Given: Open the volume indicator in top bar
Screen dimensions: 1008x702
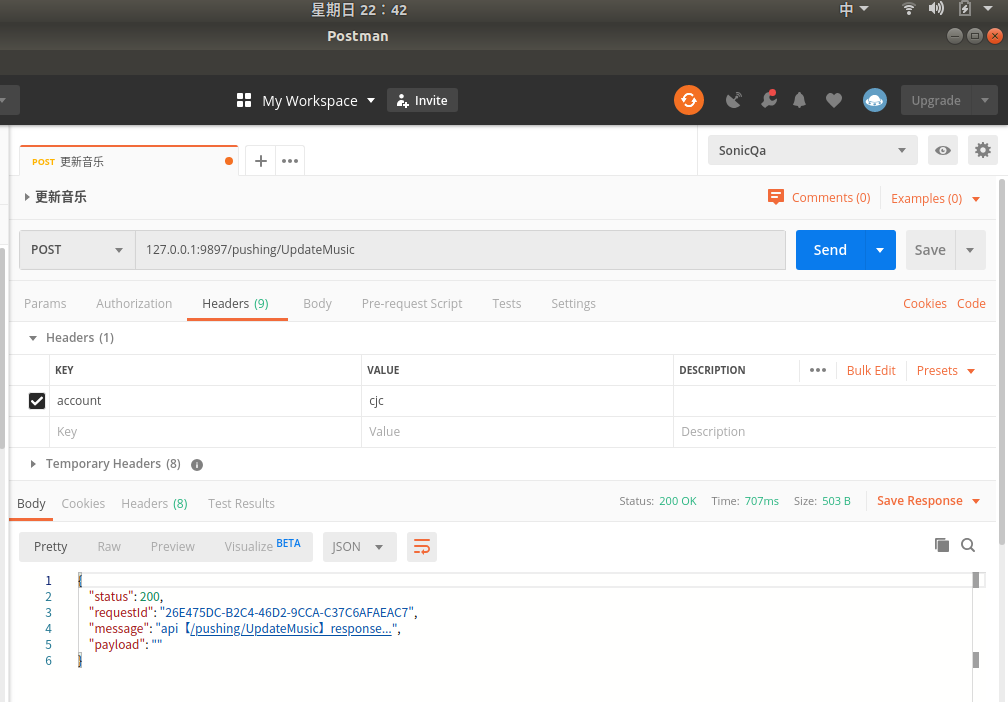Looking at the screenshot, I should (x=936, y=9).
